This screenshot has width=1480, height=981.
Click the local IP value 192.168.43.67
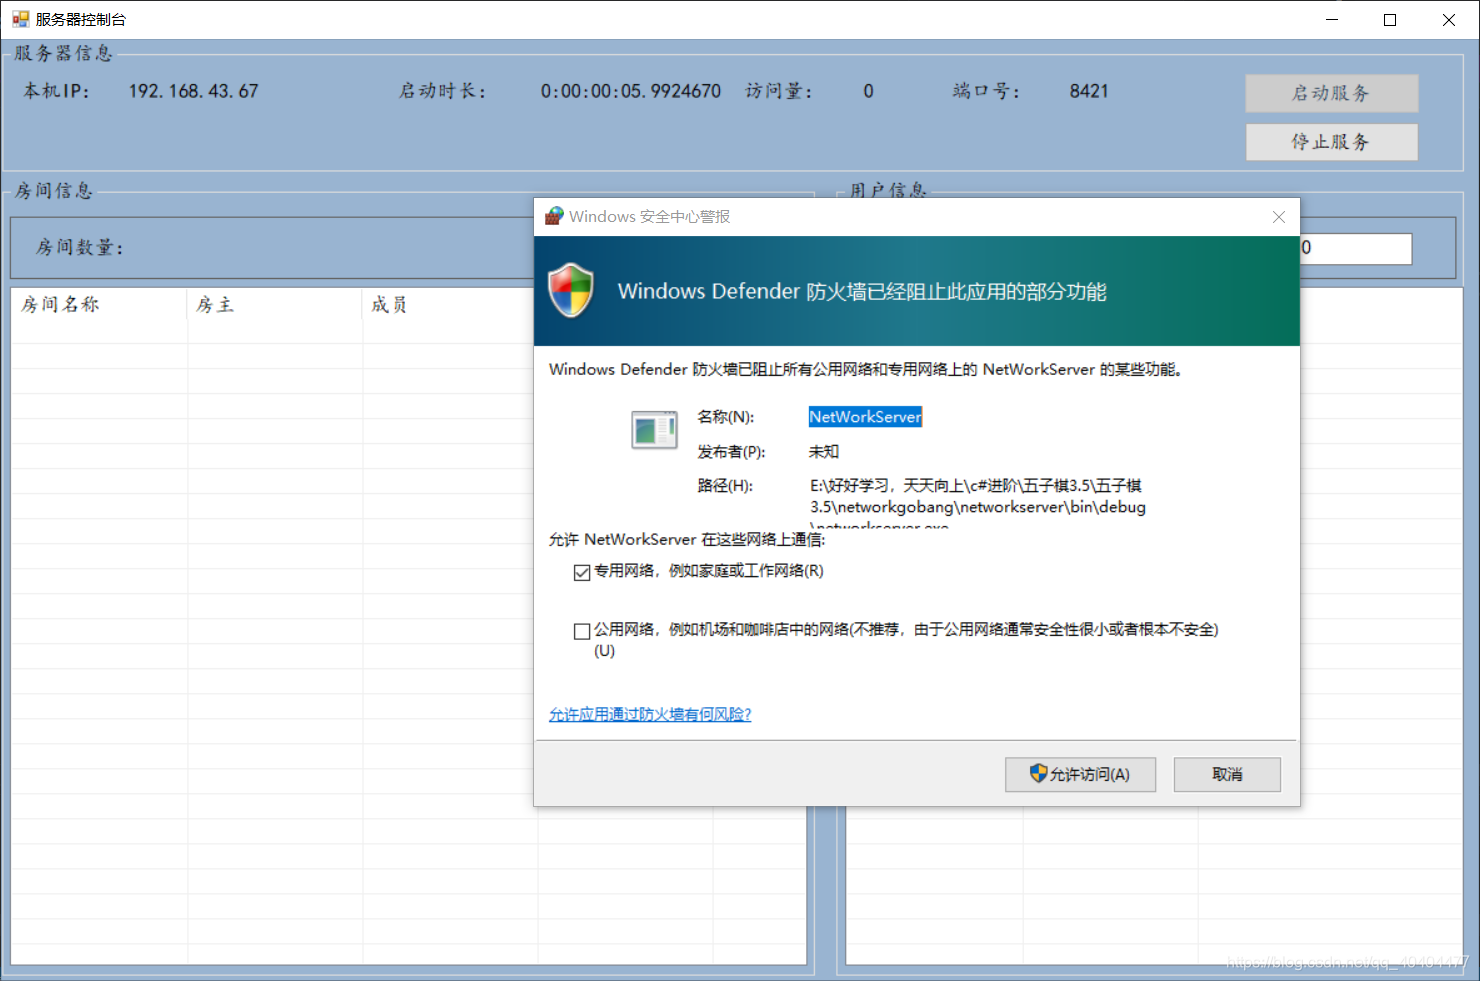click(x=193, y=91)
